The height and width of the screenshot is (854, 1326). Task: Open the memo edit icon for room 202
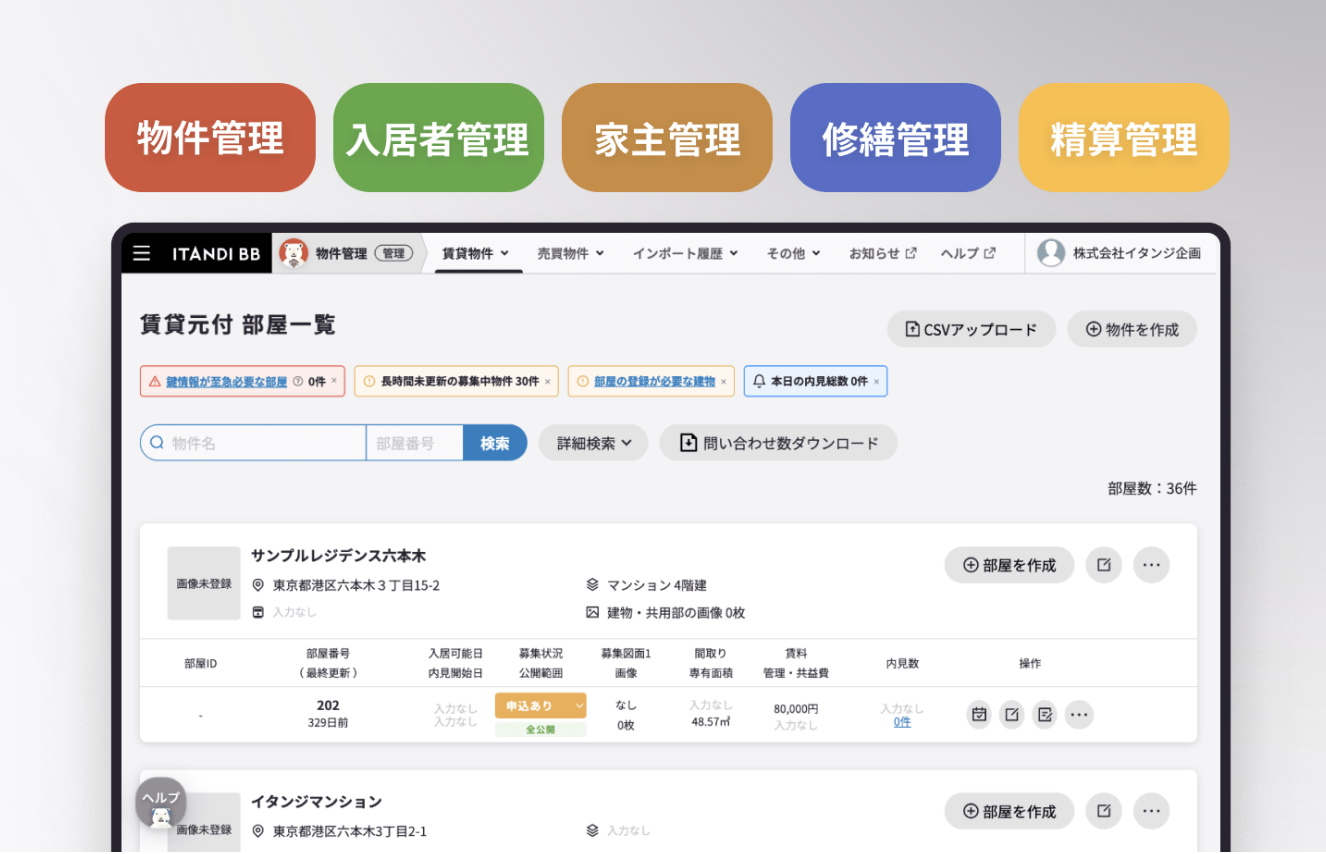click(x=1044, y=715)
